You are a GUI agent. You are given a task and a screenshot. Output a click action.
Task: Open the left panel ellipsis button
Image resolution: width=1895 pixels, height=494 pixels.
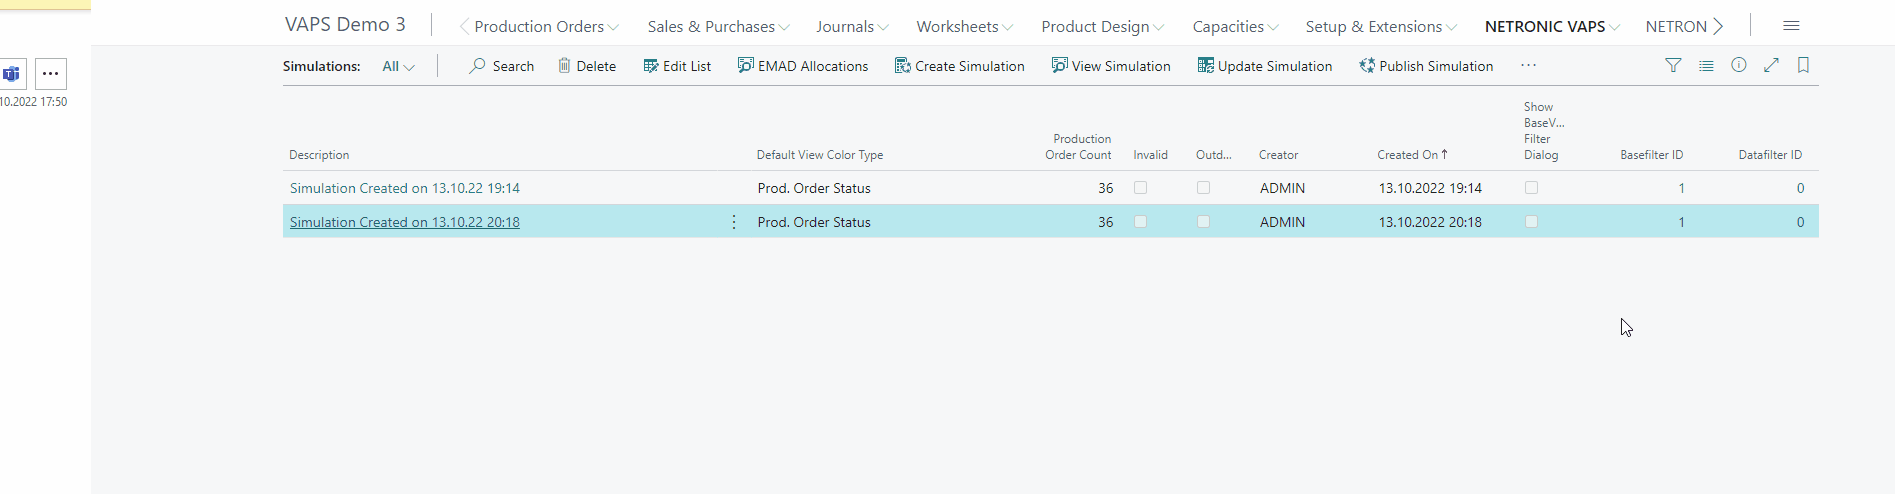click(x=51, y=74)
